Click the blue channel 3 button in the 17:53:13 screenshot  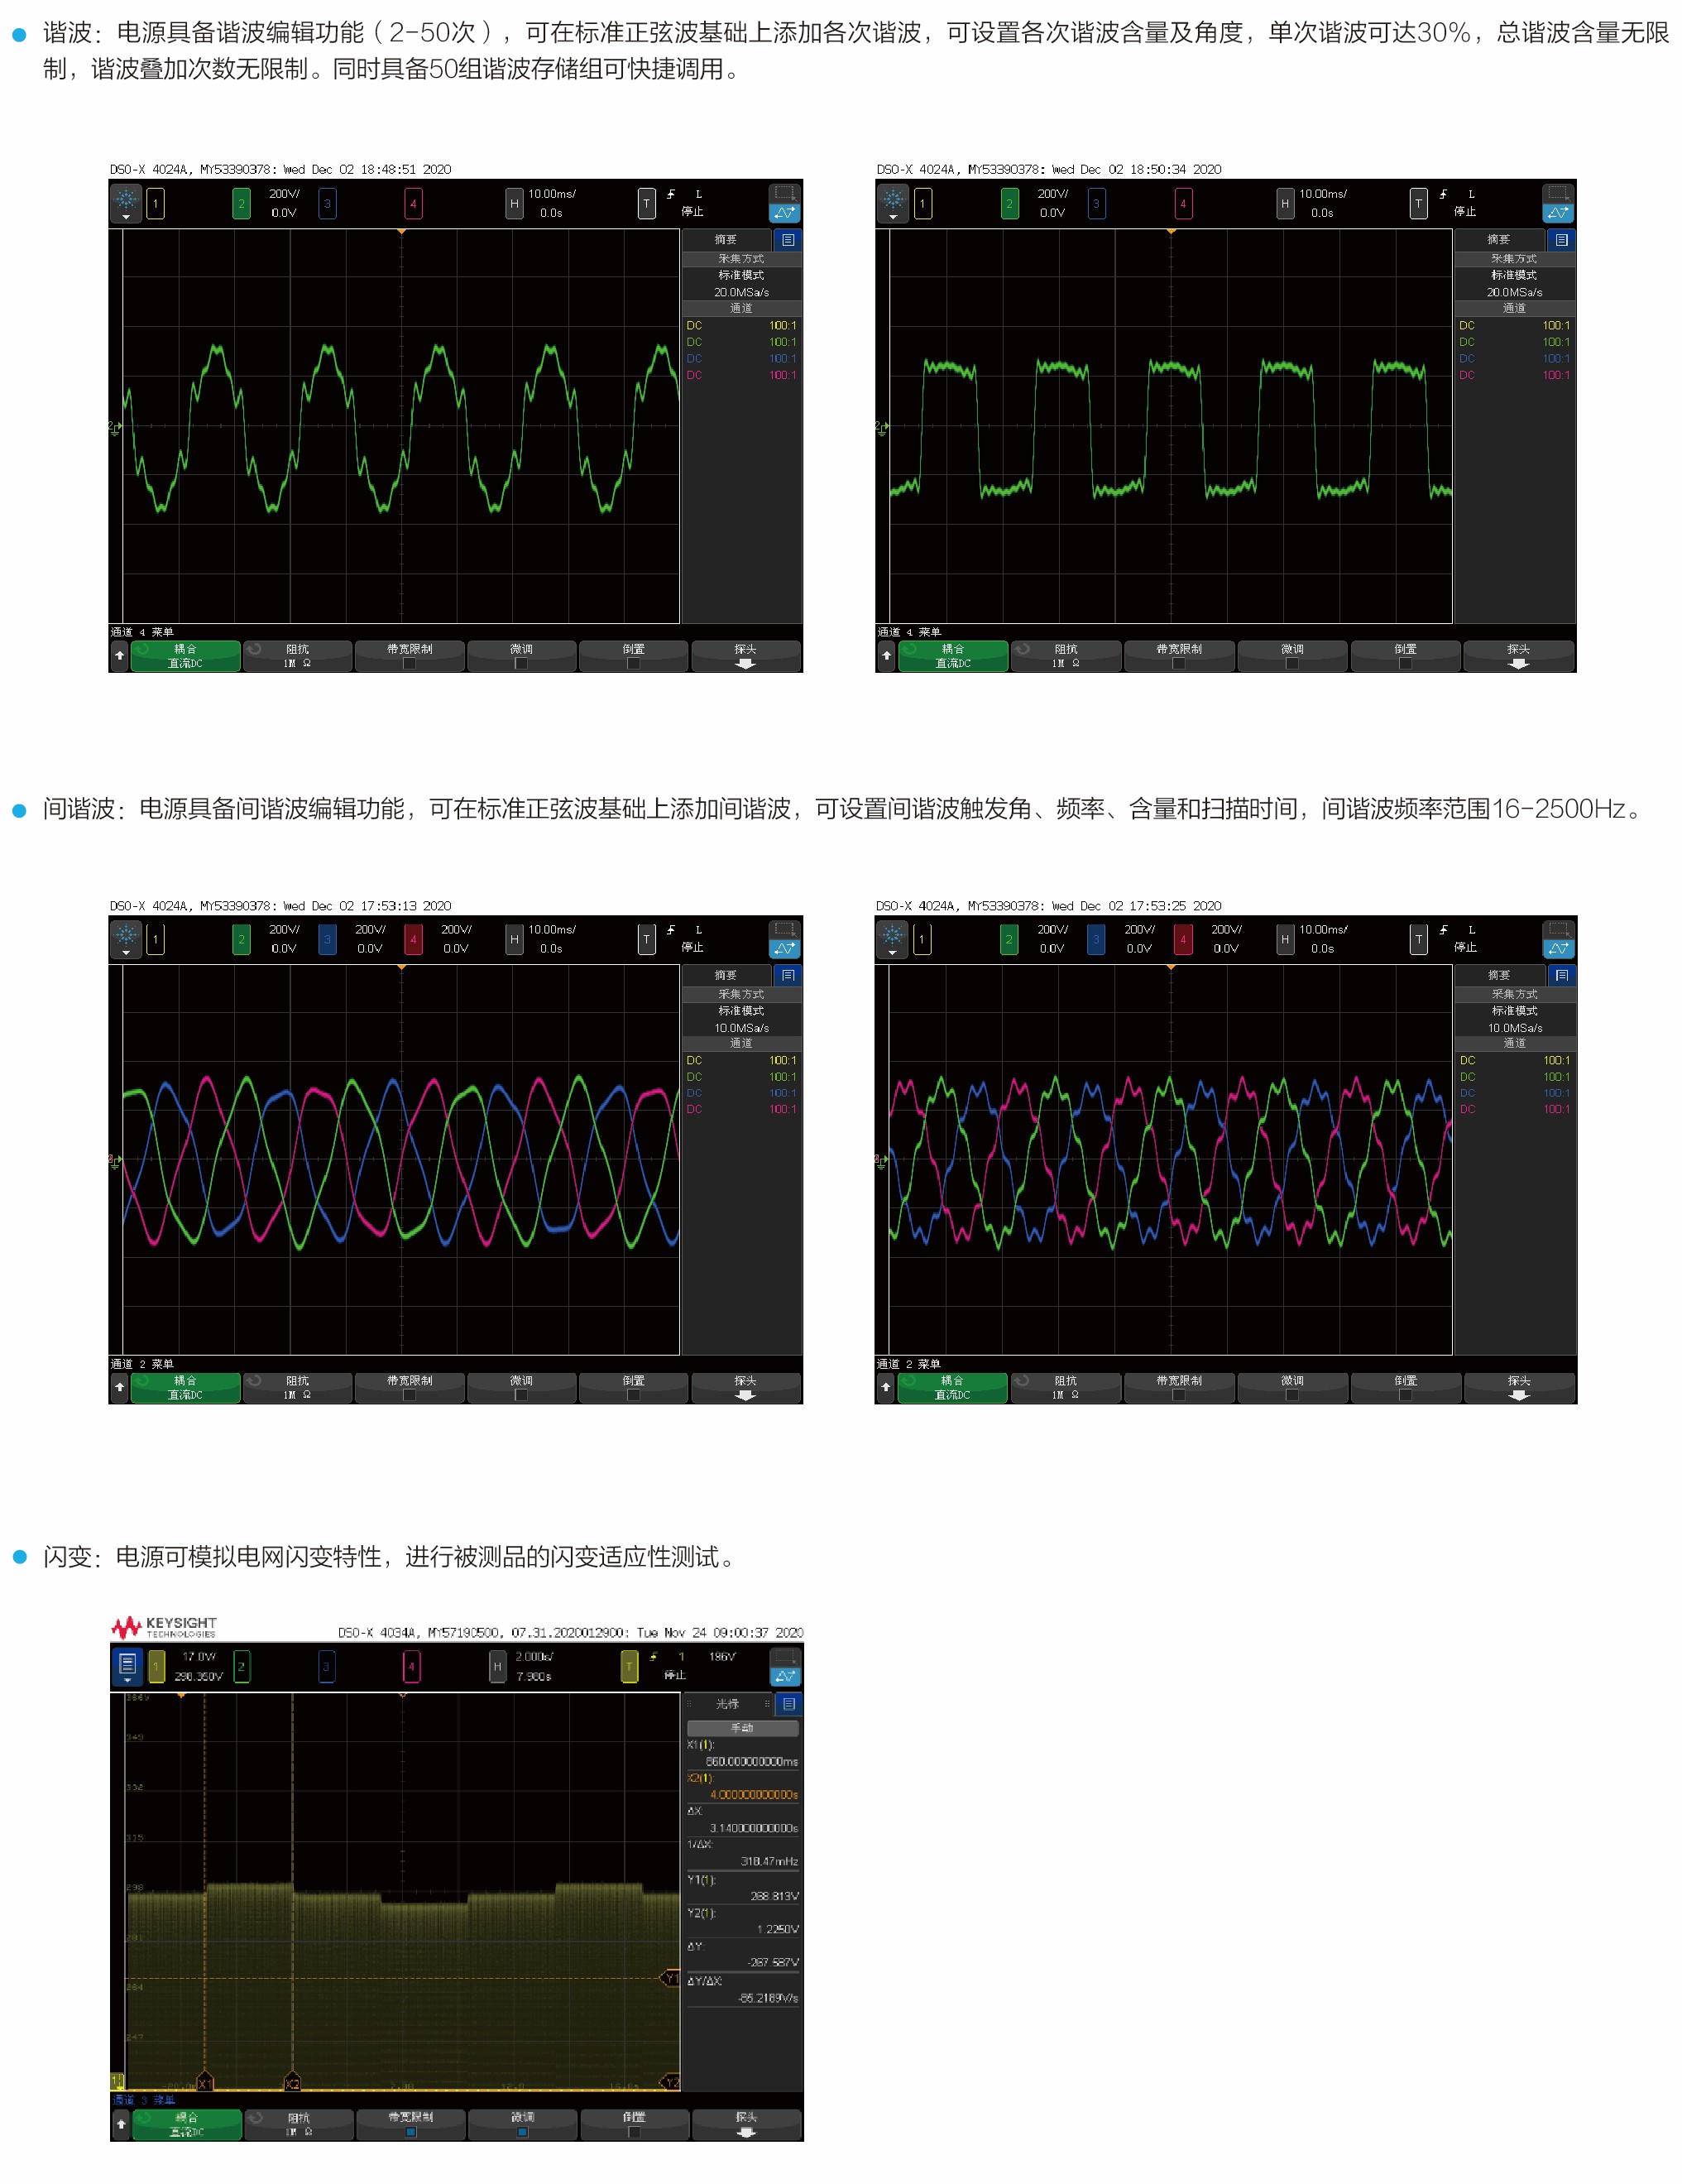(327, 939)
